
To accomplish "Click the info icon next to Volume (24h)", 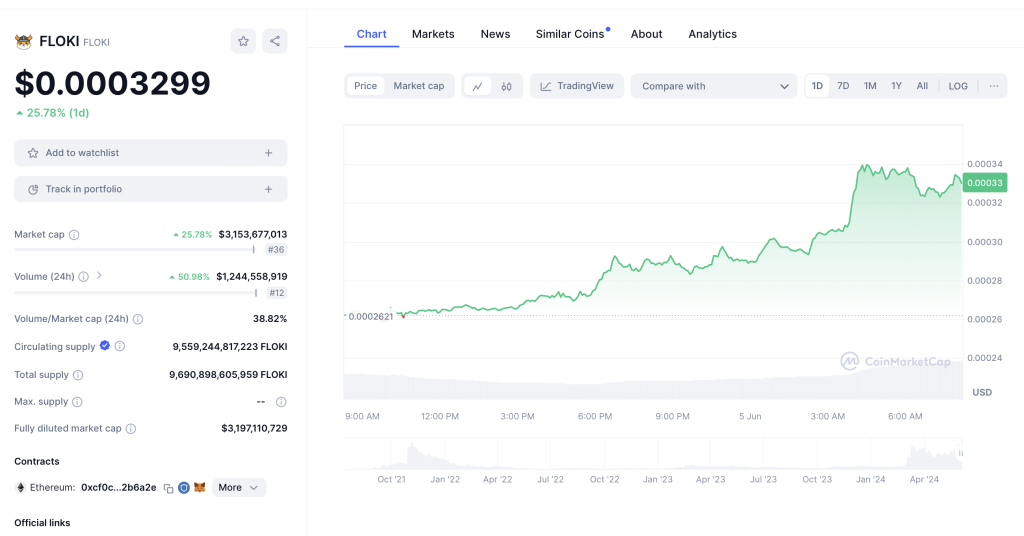I will click(x=84, y=277).
